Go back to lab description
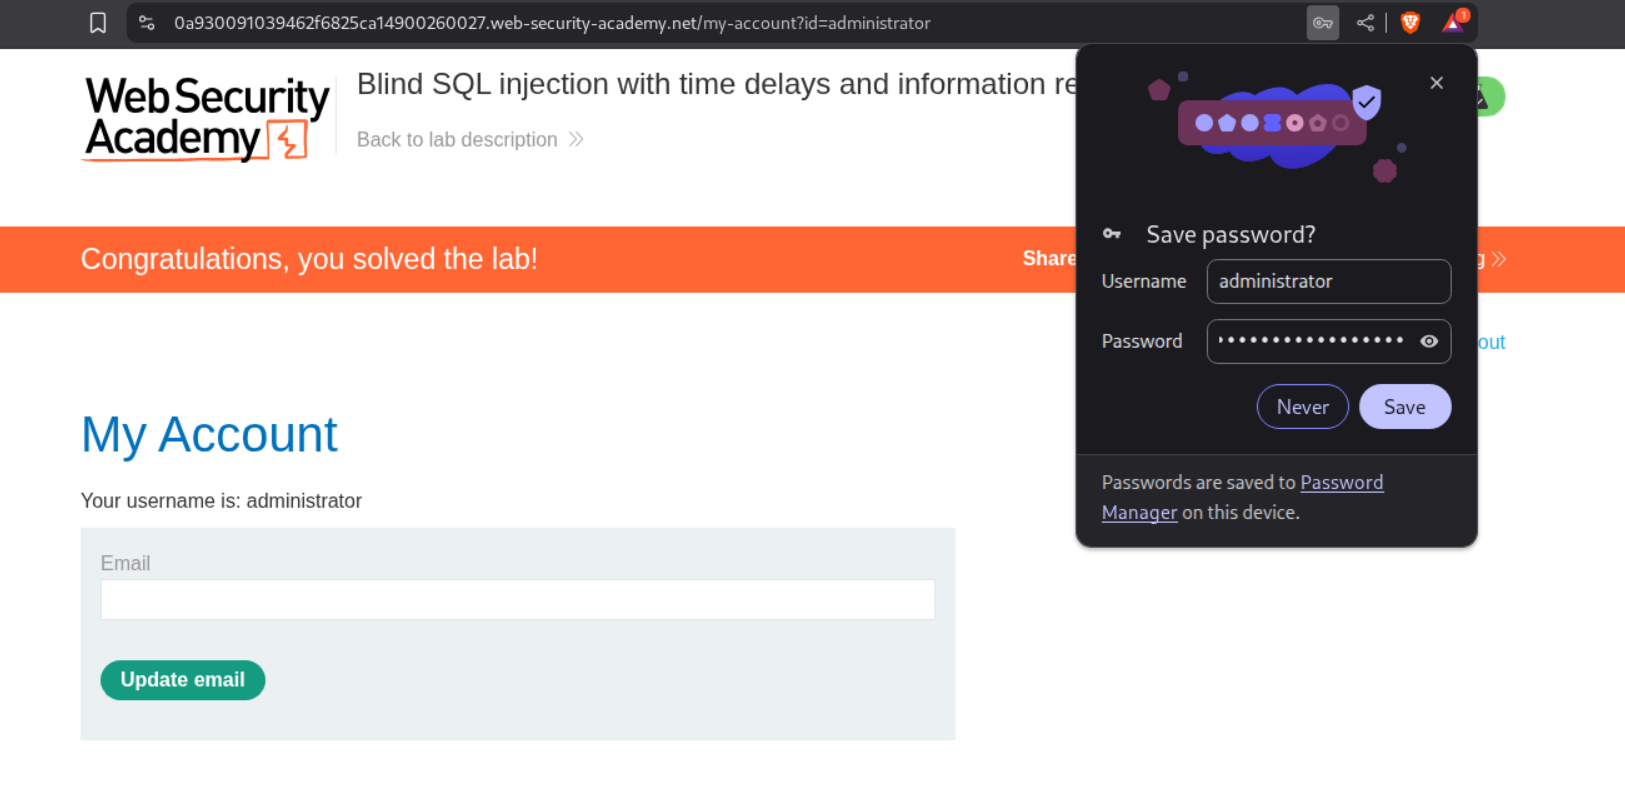 457,140
